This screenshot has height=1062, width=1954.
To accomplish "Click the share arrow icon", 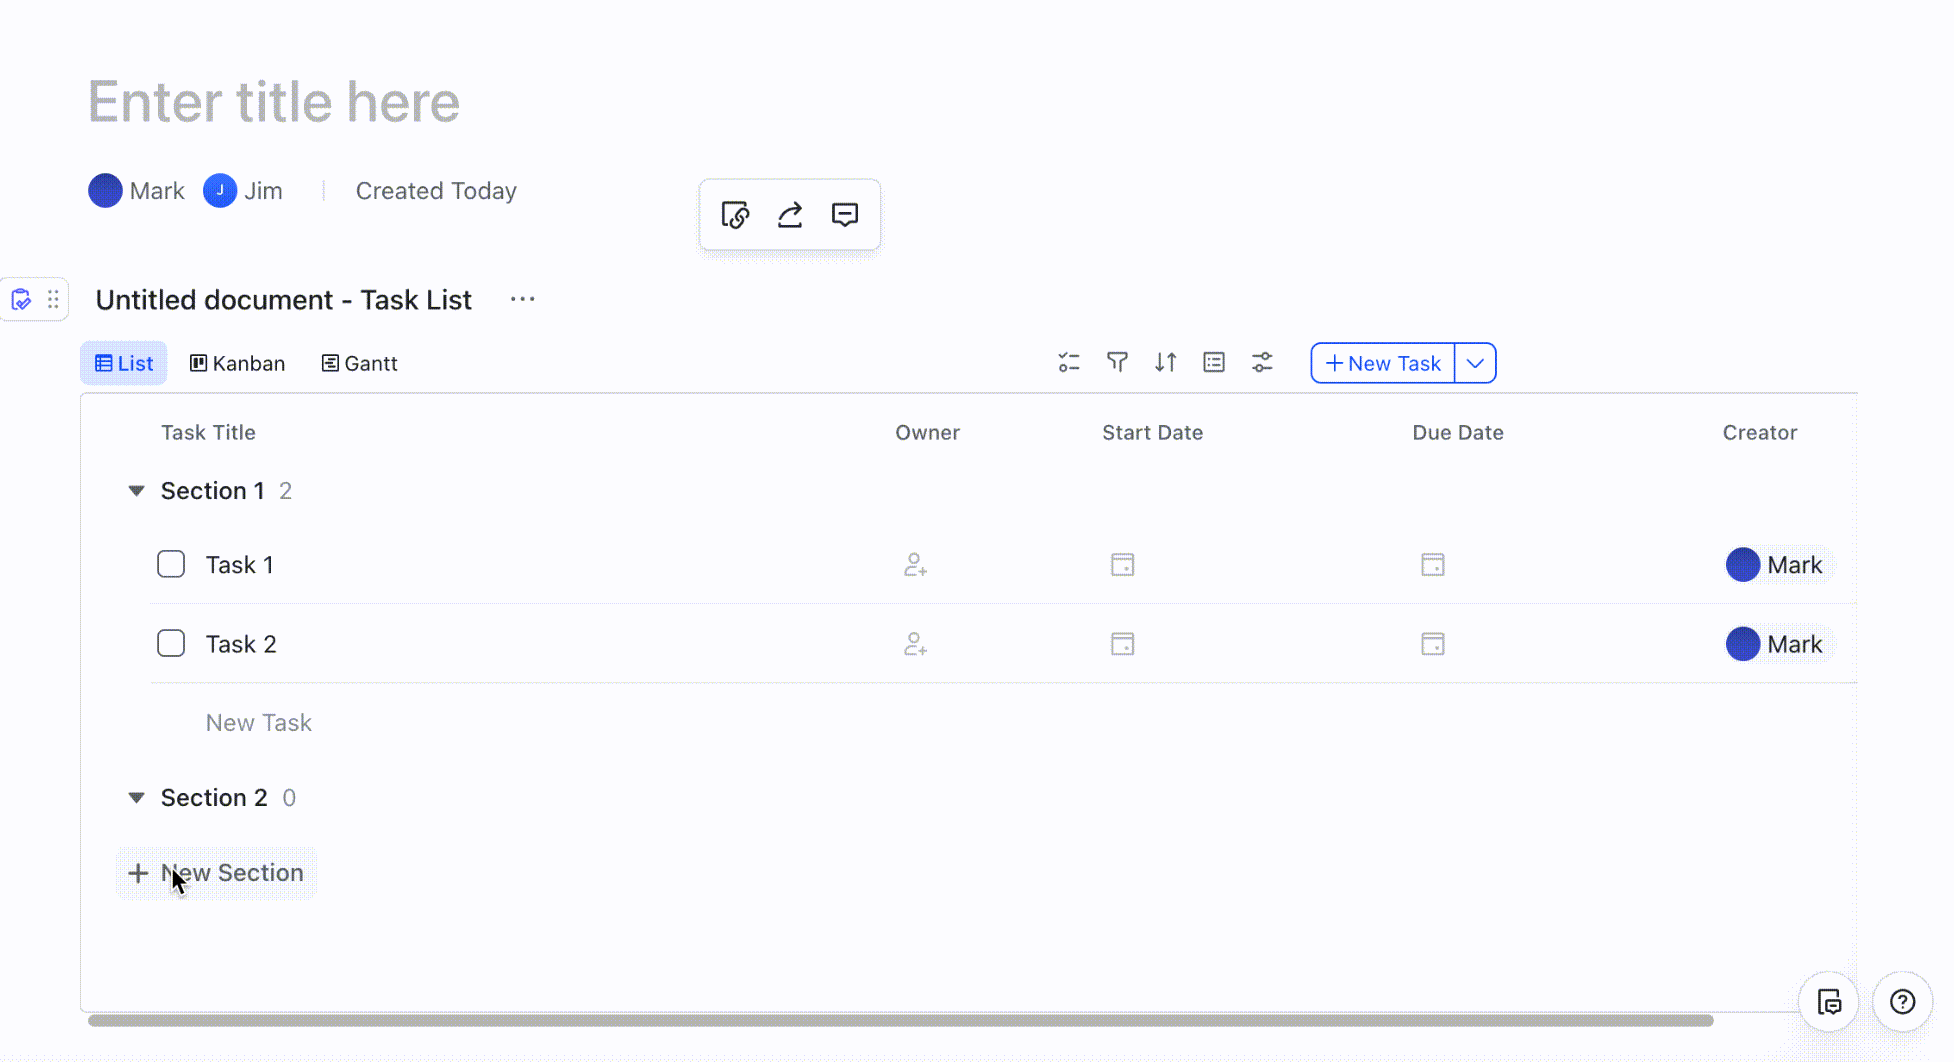I will pos(789,215).
